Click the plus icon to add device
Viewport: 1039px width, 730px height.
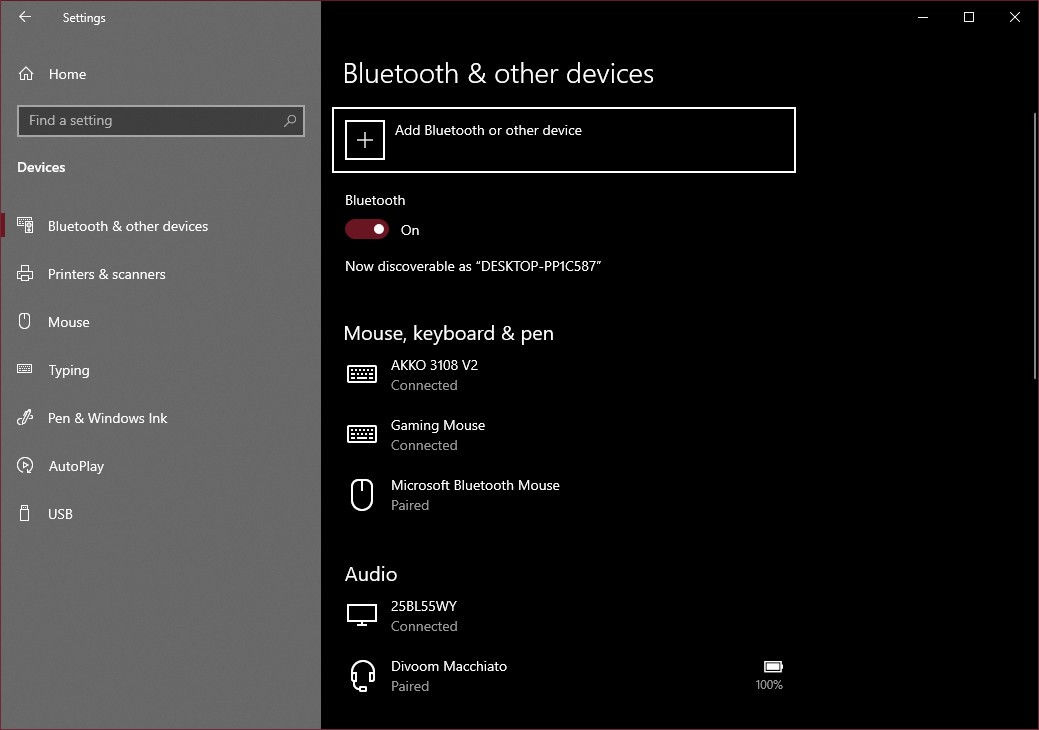[x=364, y=140]
